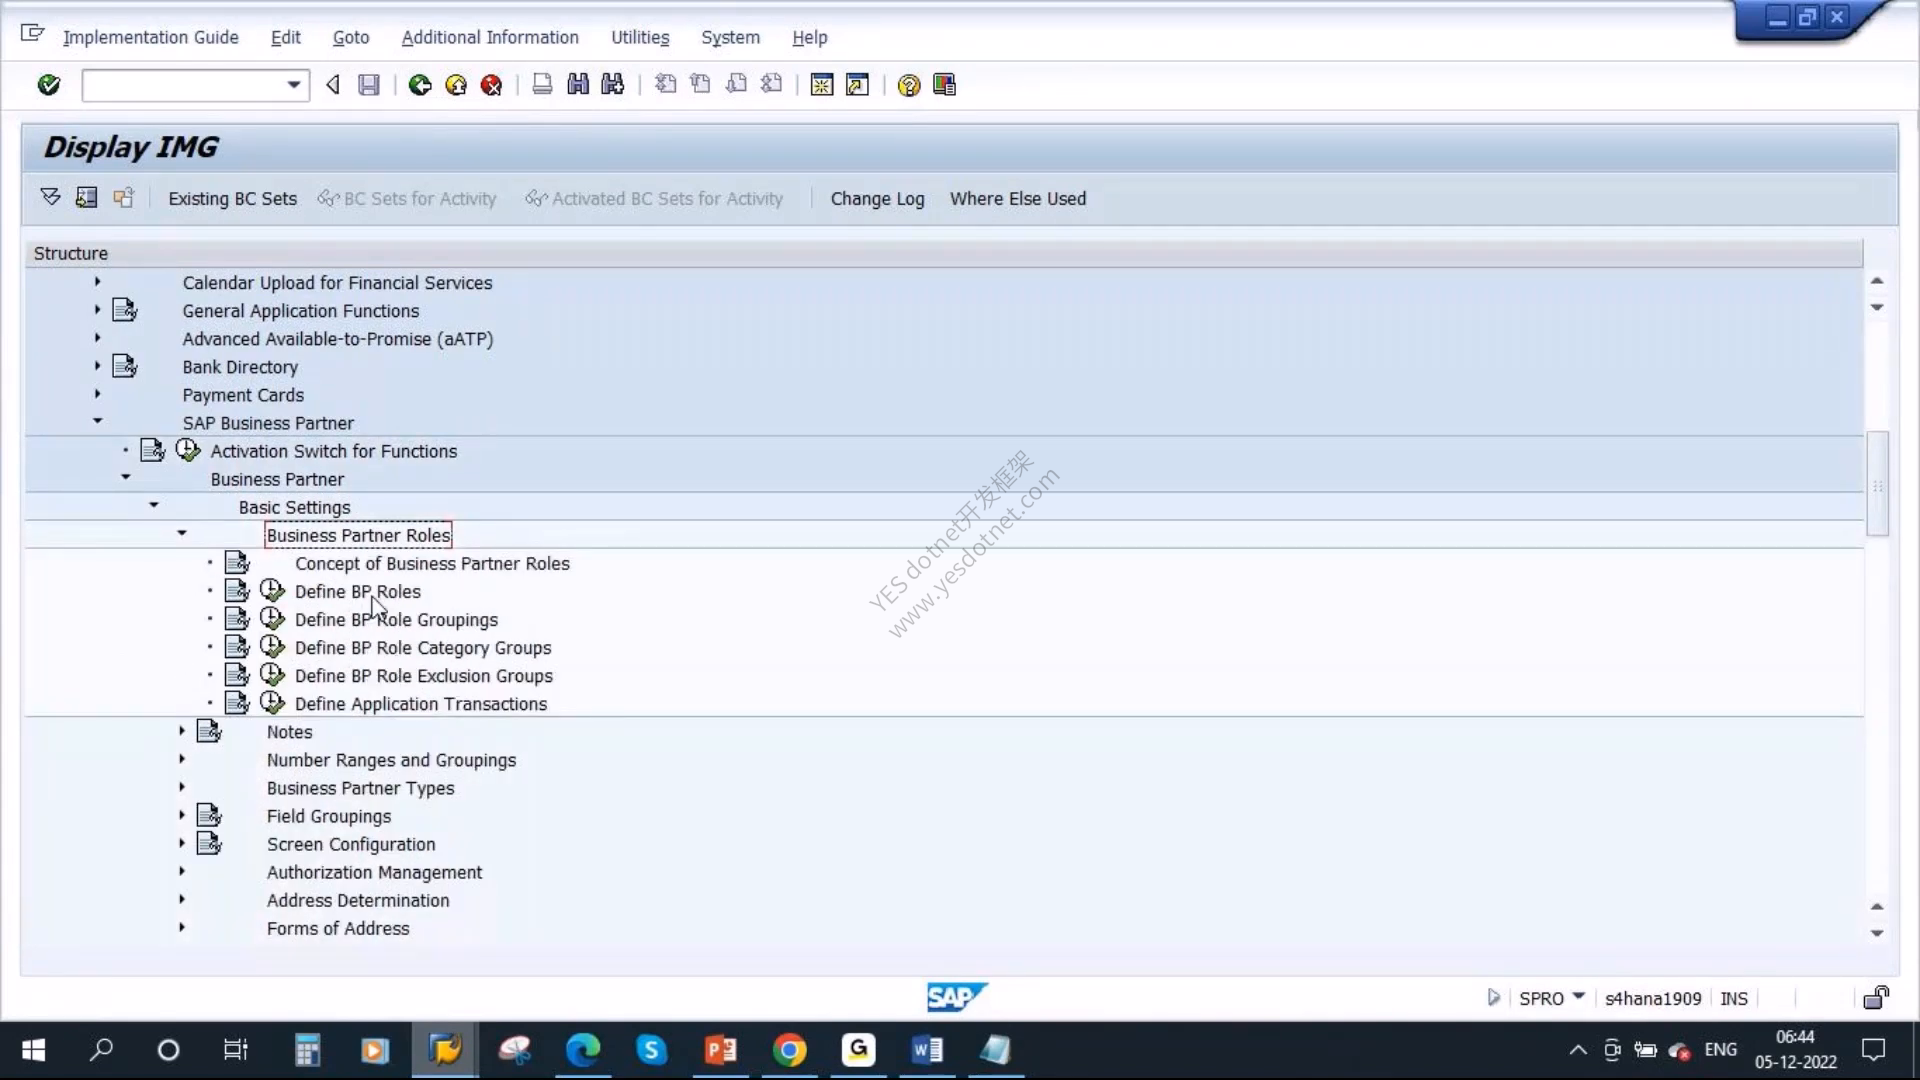
Task: Click the red Cancel icon
Action: (x=491, y=85)
